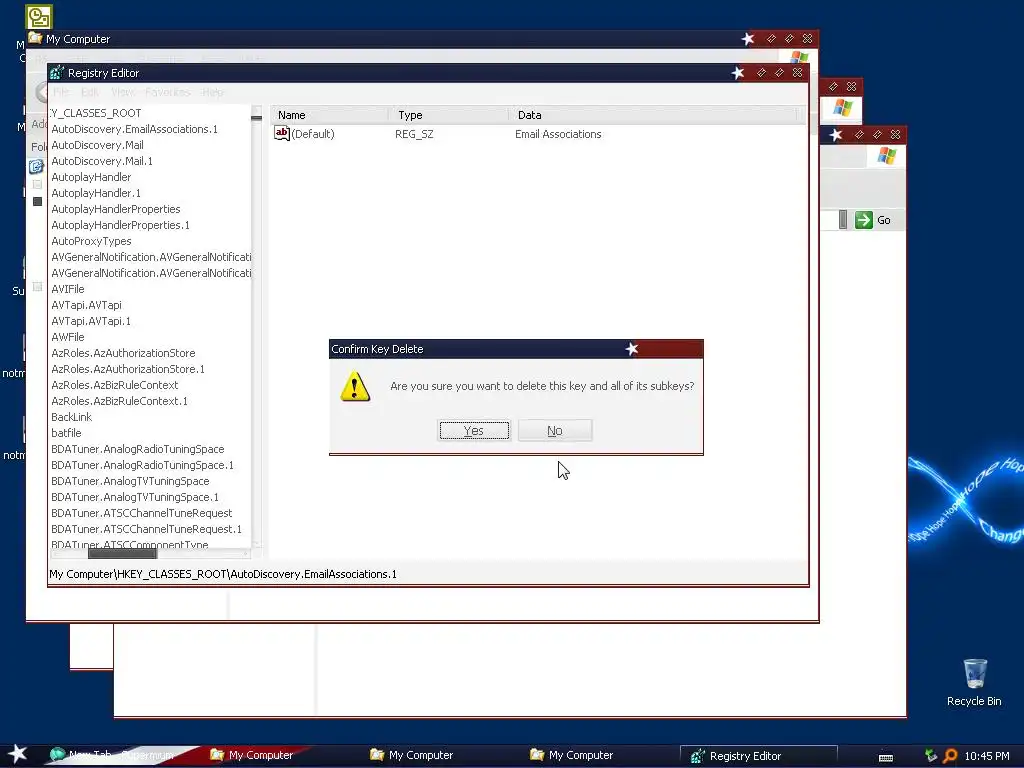Image resolution: width=1024 pixels, height=768 pixels.
Task: Select the HKEY_CLASSES_ROOT root key
Action: [x=95, y=113]
